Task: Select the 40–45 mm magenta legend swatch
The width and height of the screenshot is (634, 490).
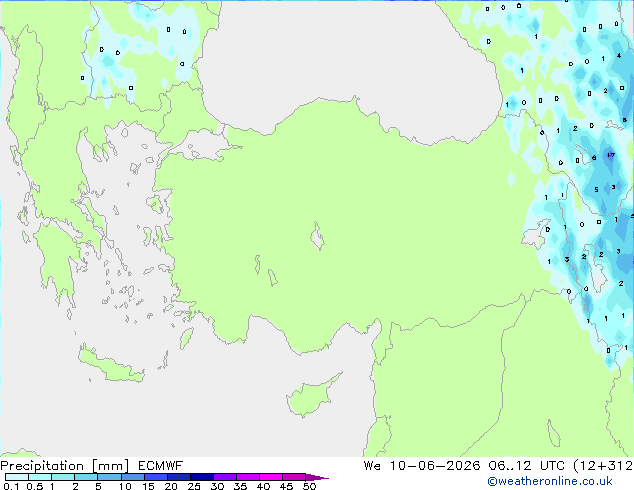Action: pos(271,477)
